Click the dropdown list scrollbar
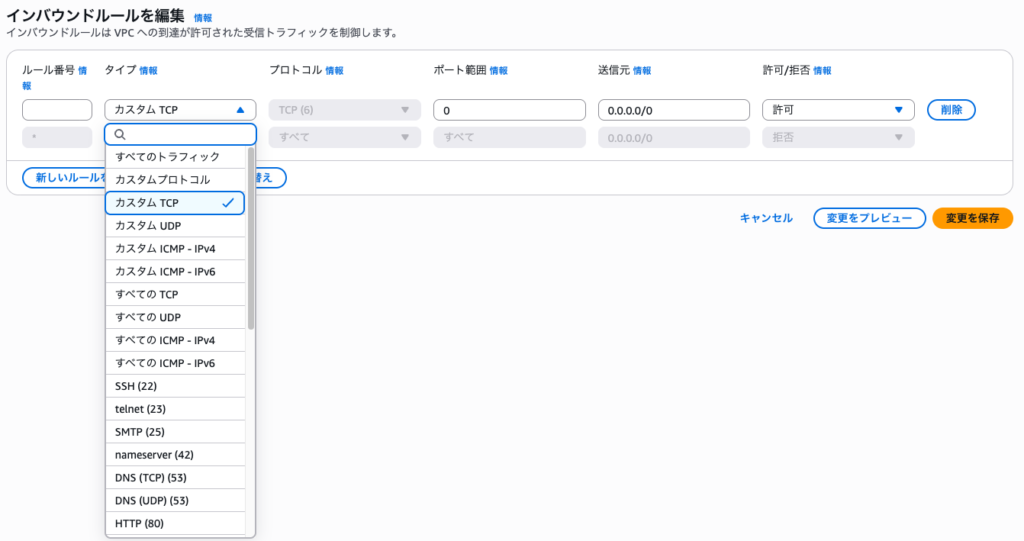The image size is (1024, 541). coord(251,240)
